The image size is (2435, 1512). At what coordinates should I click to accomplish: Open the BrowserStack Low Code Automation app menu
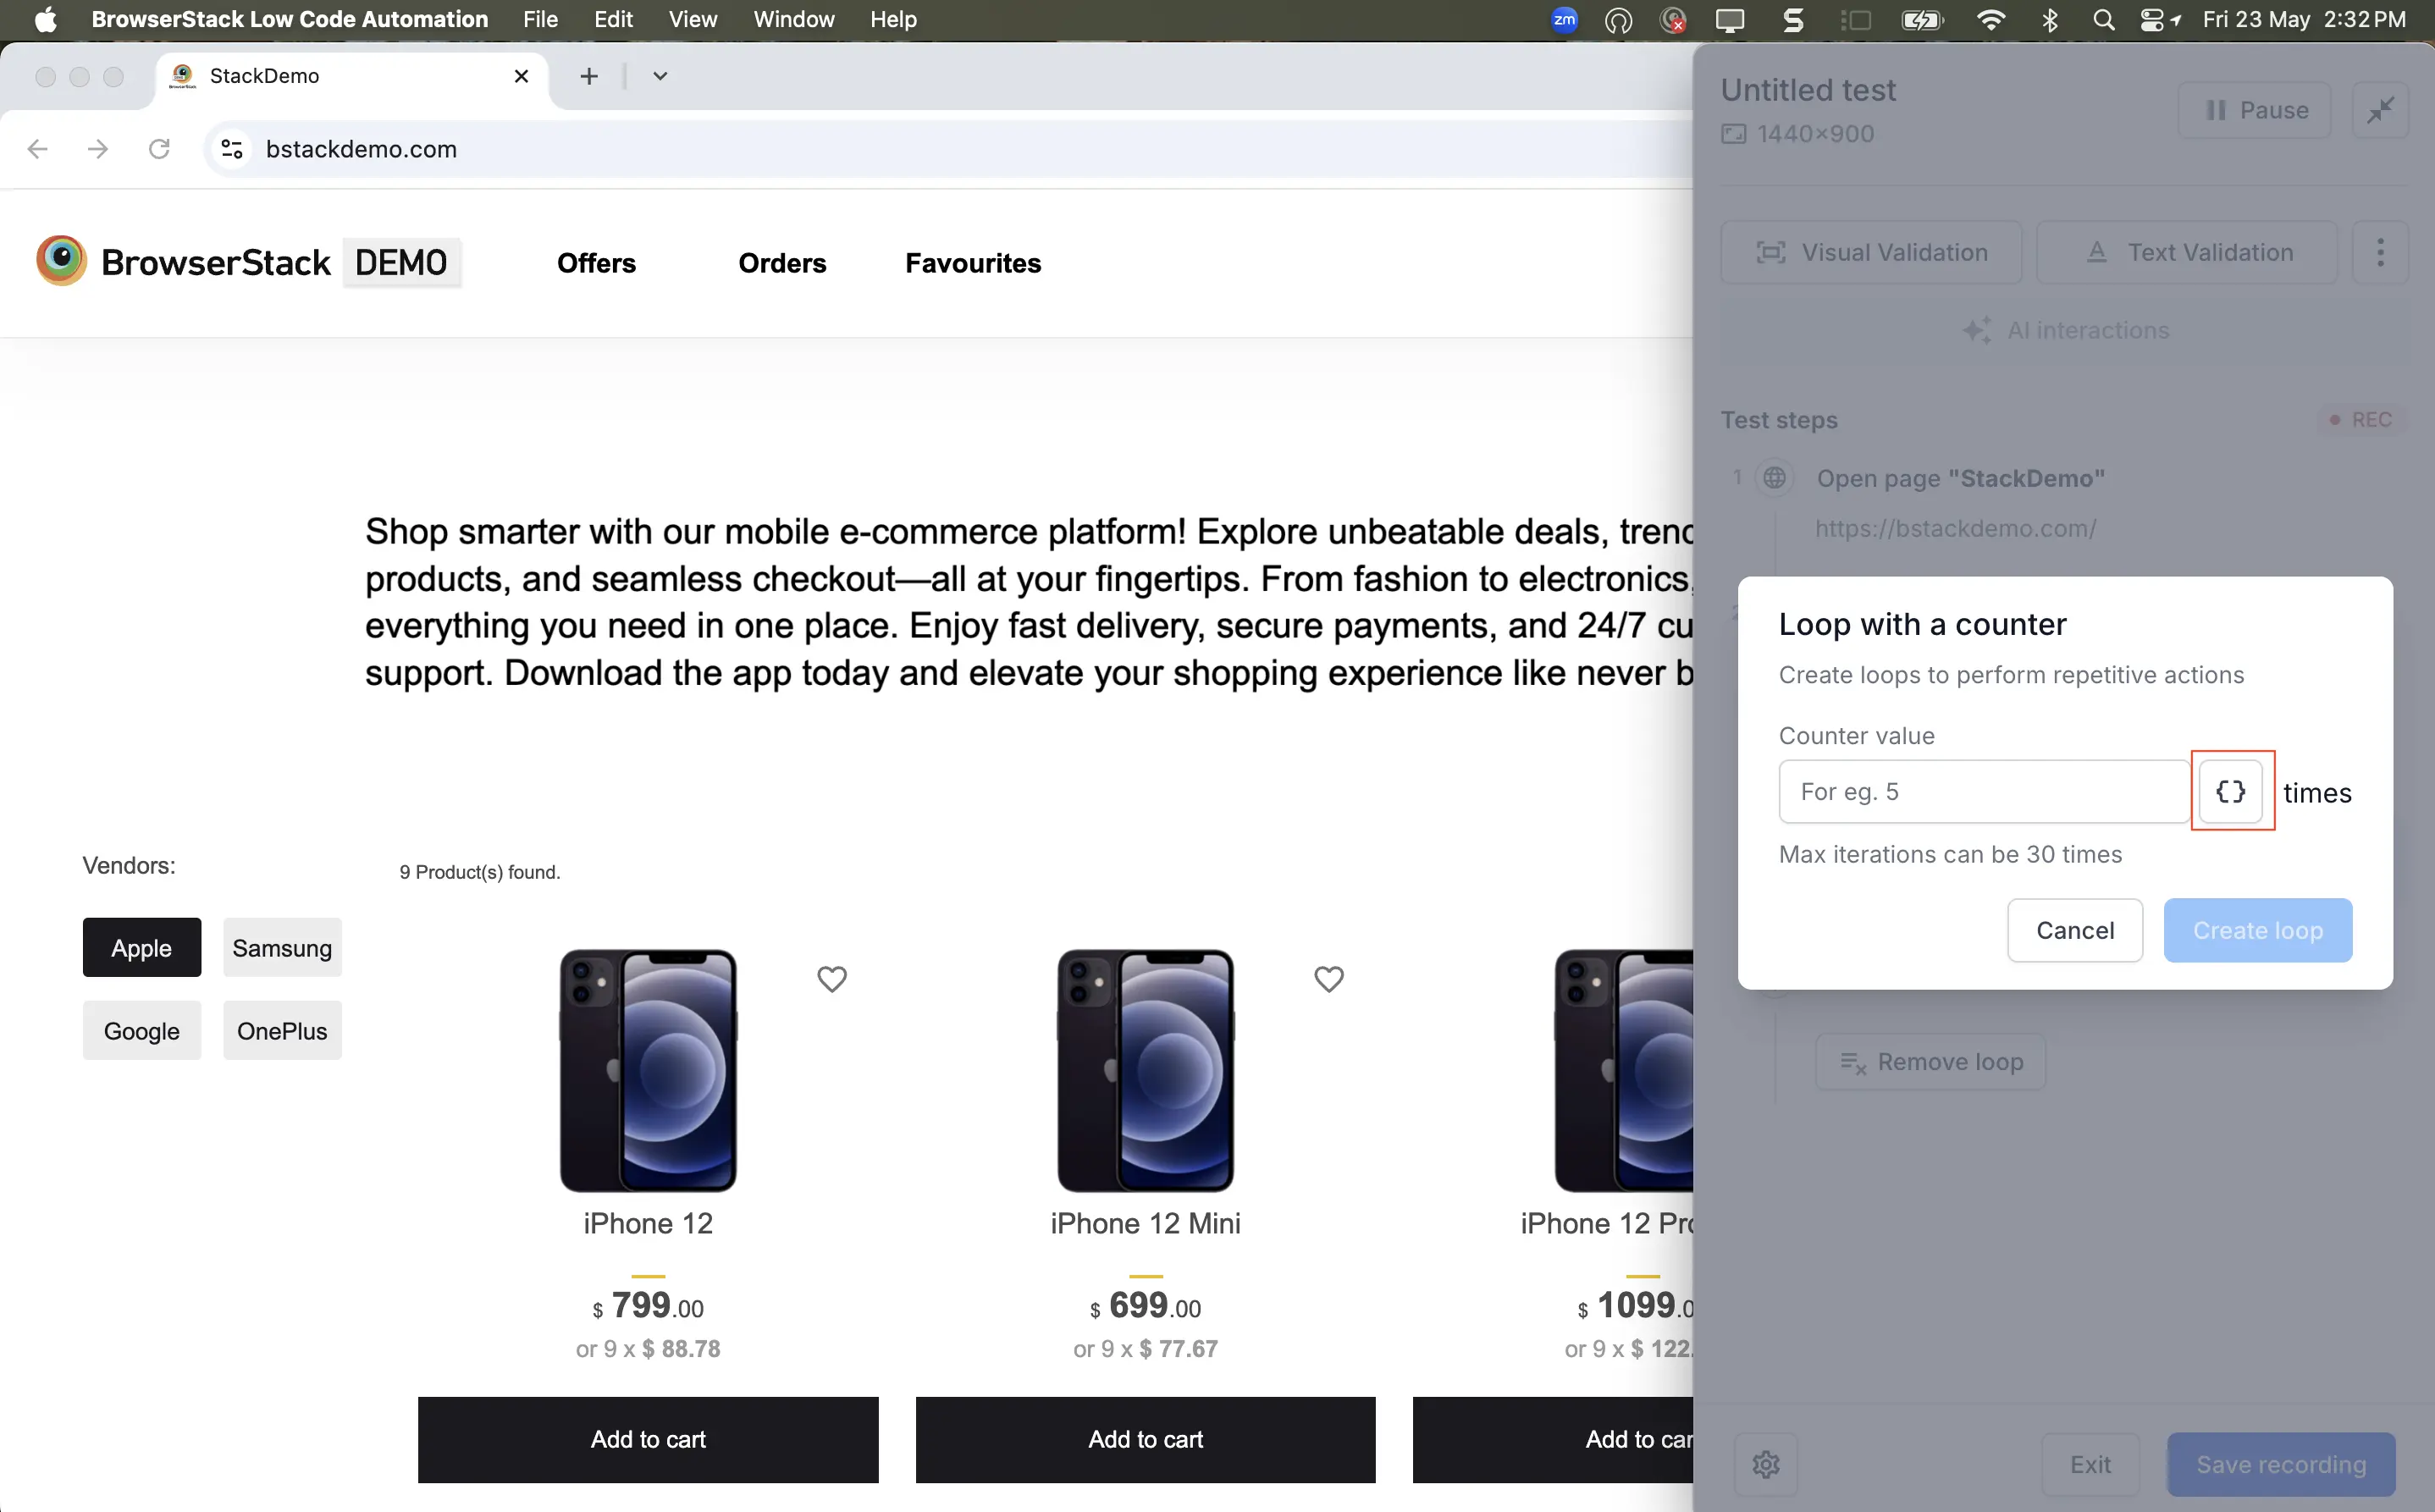click(290, 19)
